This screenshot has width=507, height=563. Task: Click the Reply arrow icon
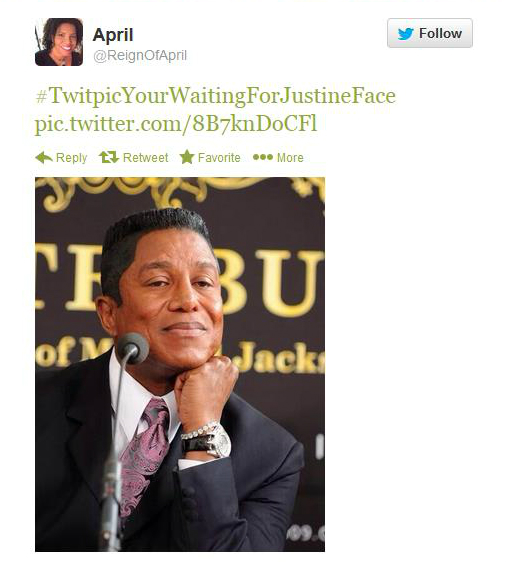(x=44, y=157)
